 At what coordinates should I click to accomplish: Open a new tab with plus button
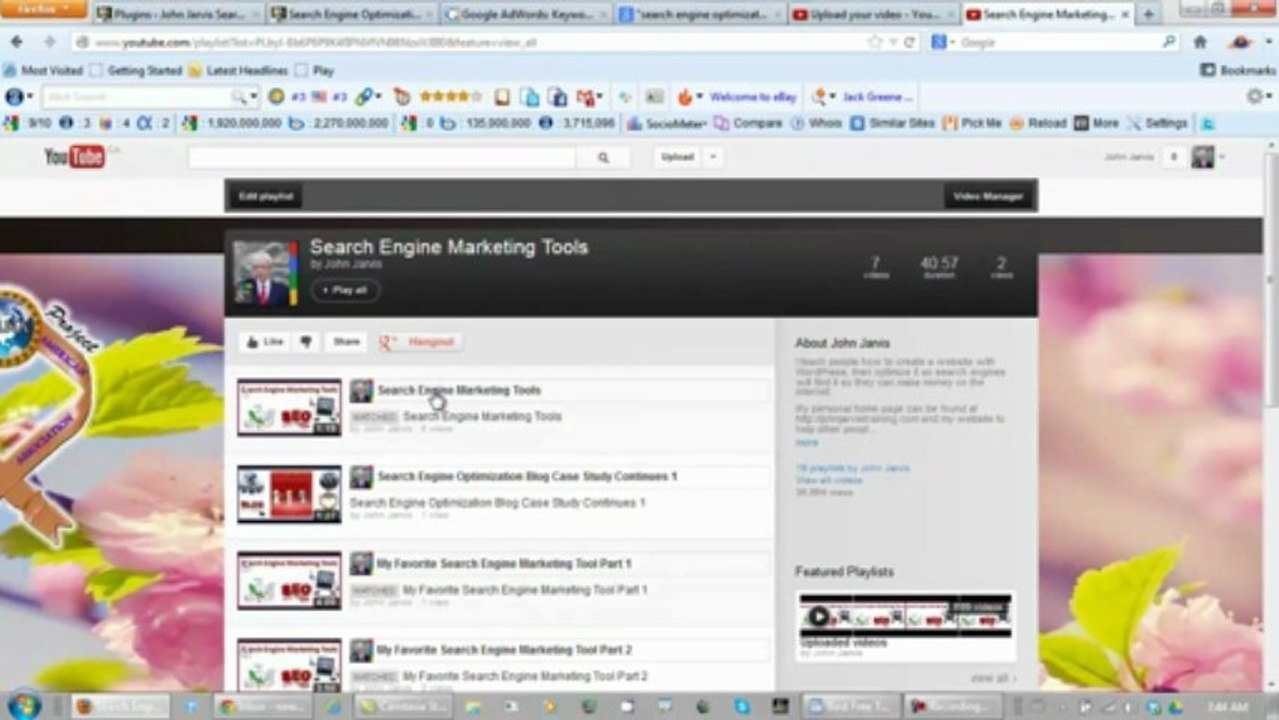point(1148,14)
